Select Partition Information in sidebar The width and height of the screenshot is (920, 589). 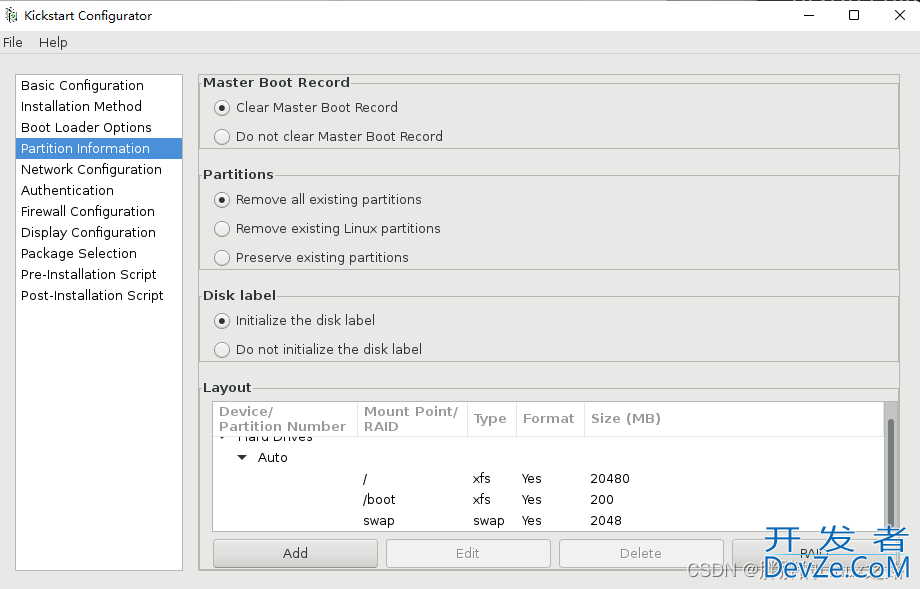click(x=99, y=148)
